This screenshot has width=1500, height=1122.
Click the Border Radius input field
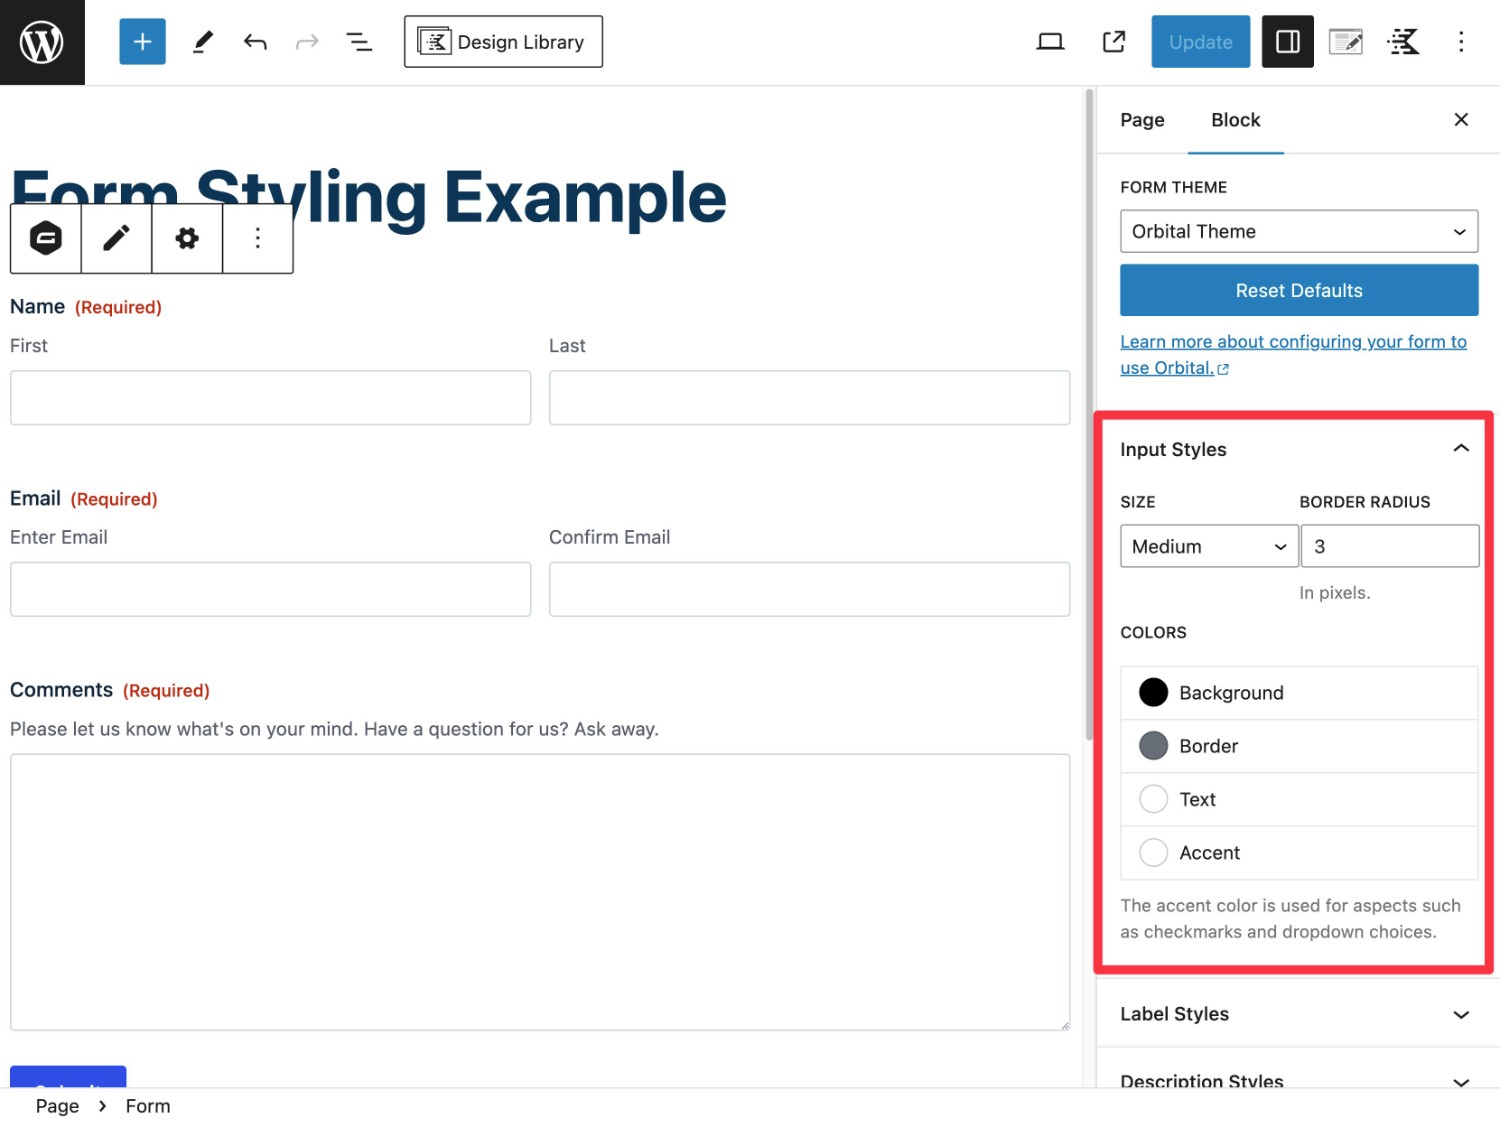coord(1389,546)
